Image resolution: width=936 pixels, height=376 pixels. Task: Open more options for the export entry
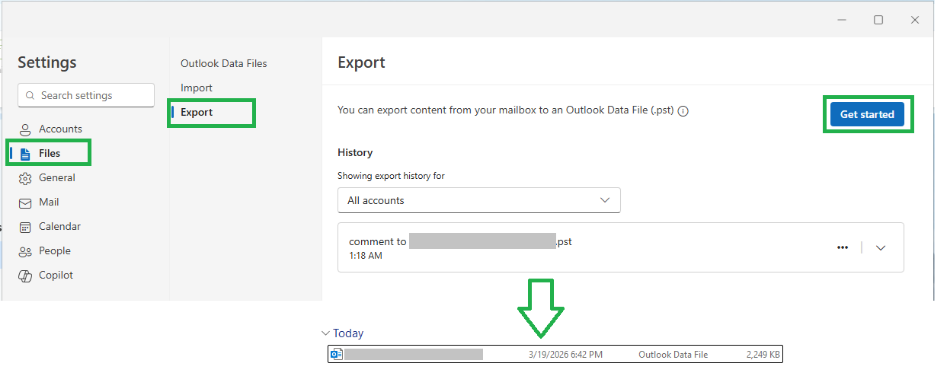click(x=842, y=248)
